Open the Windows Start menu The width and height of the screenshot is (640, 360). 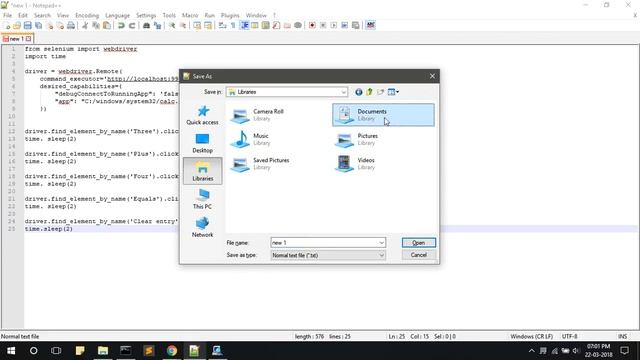(11, 351)
